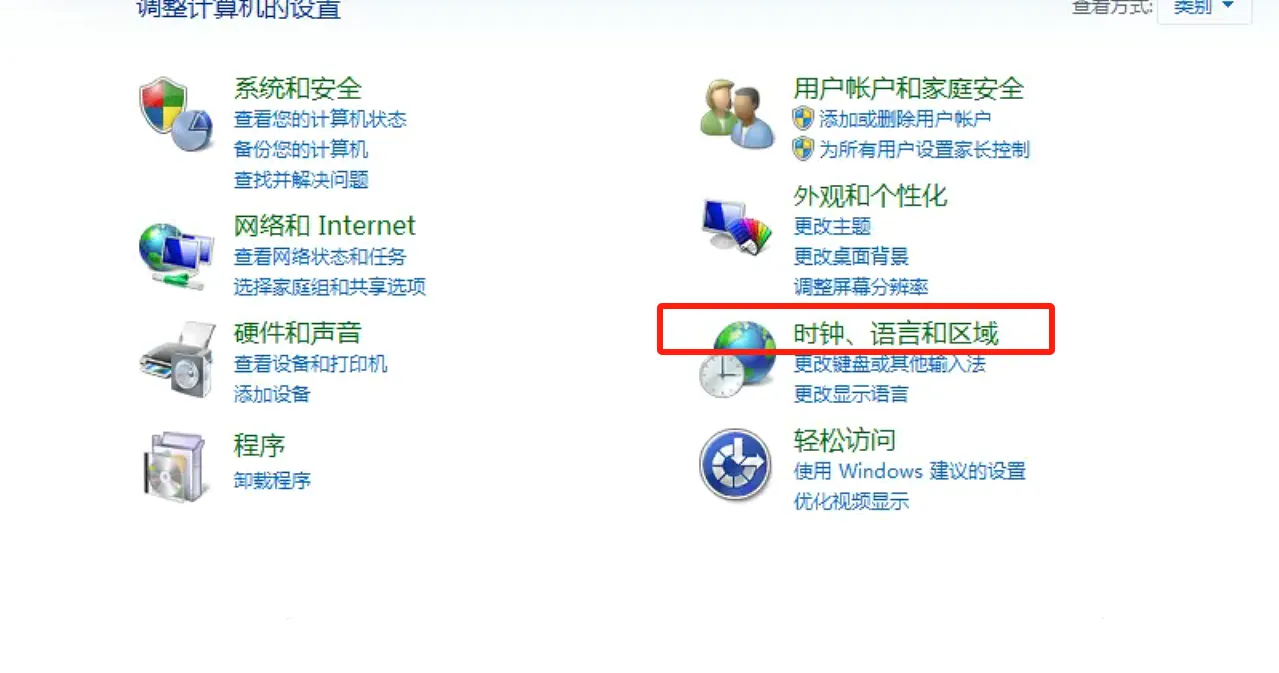Open 查看设备和打印机 link

coord(311,364)
